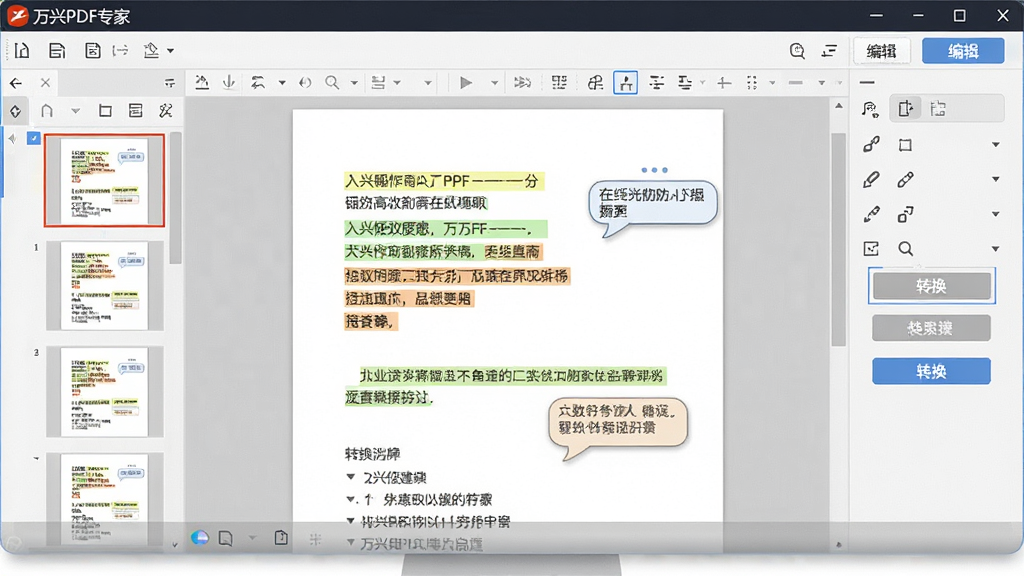Screen dimensions: 1024x576
Task: Click the document vertical scrollbar up arrow
Action: pyautogui.click(x=839, y=106)
